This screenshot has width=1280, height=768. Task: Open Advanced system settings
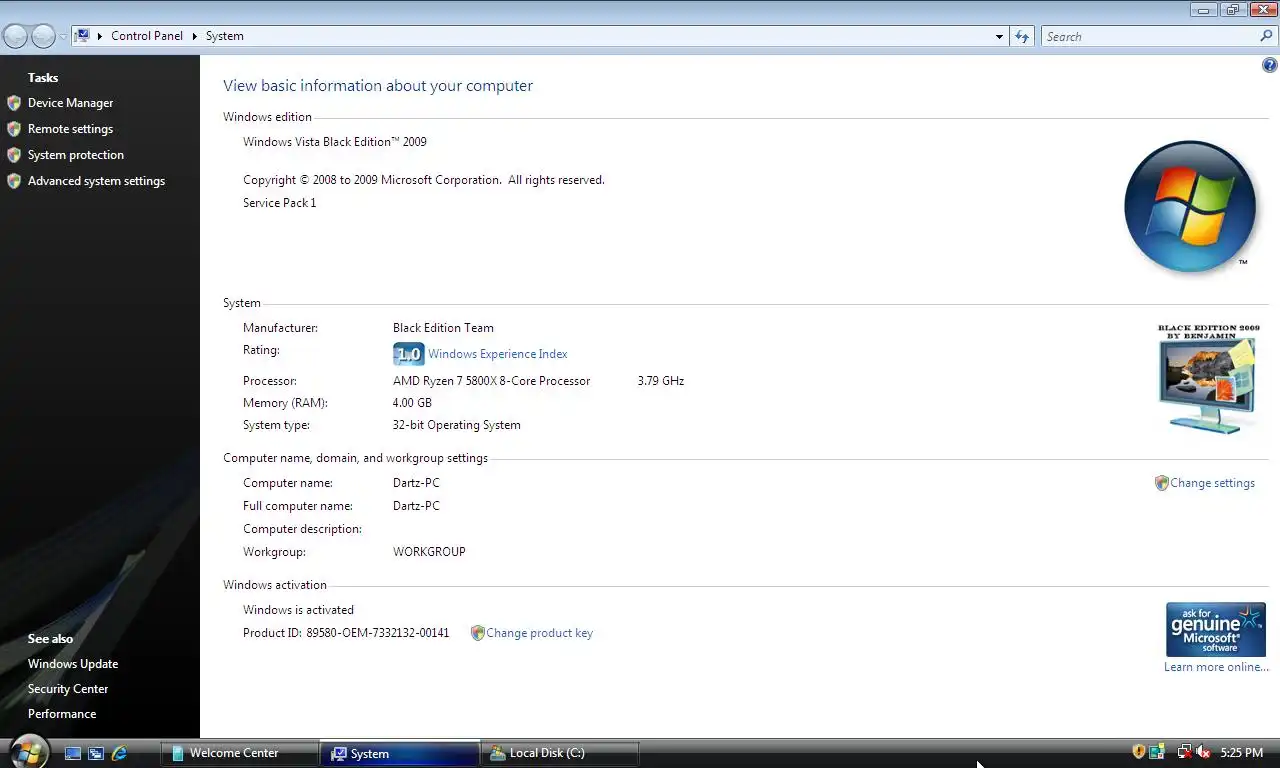tap(96, 181)
